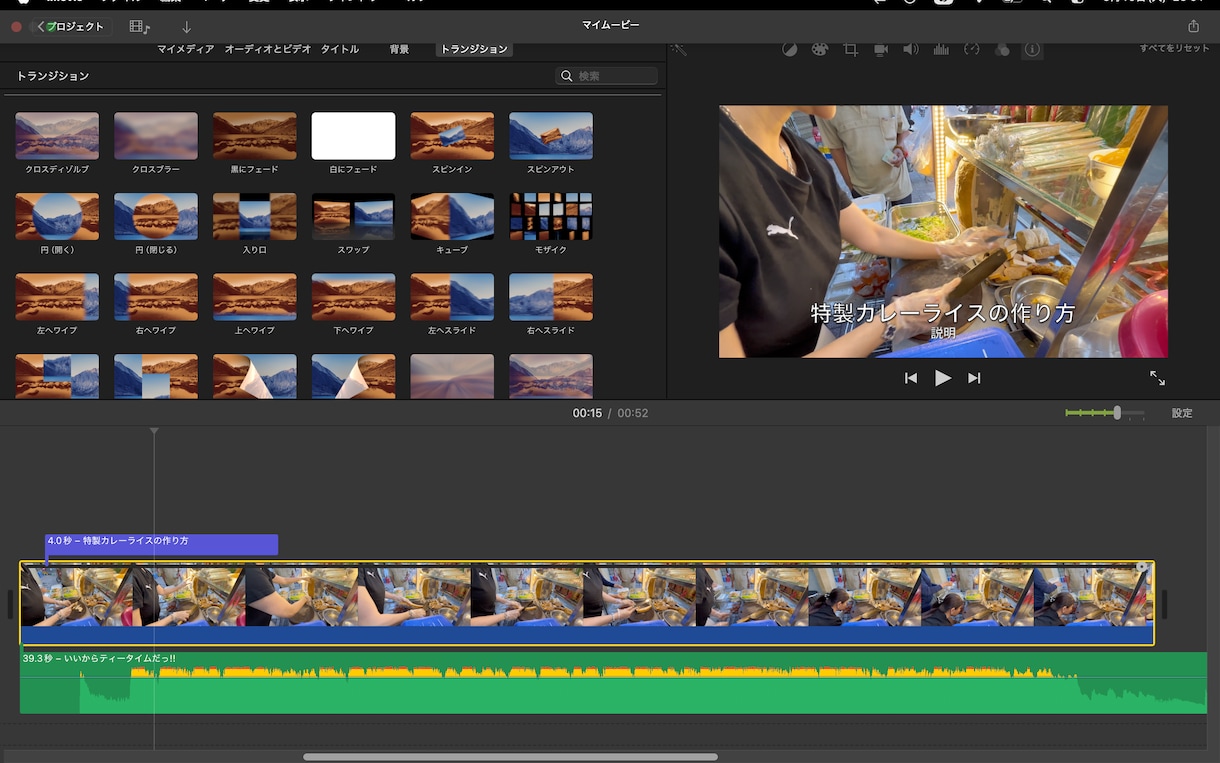
Task: Open the noise reduction equalizer icon
Action: 941,49
